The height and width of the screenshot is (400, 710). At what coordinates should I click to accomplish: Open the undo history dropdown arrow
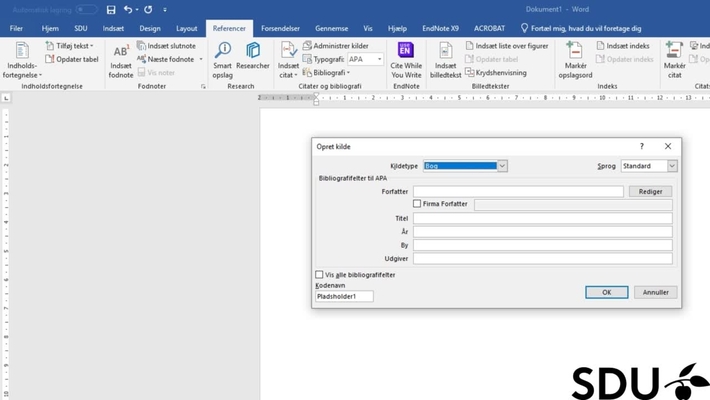pos(137,10)
